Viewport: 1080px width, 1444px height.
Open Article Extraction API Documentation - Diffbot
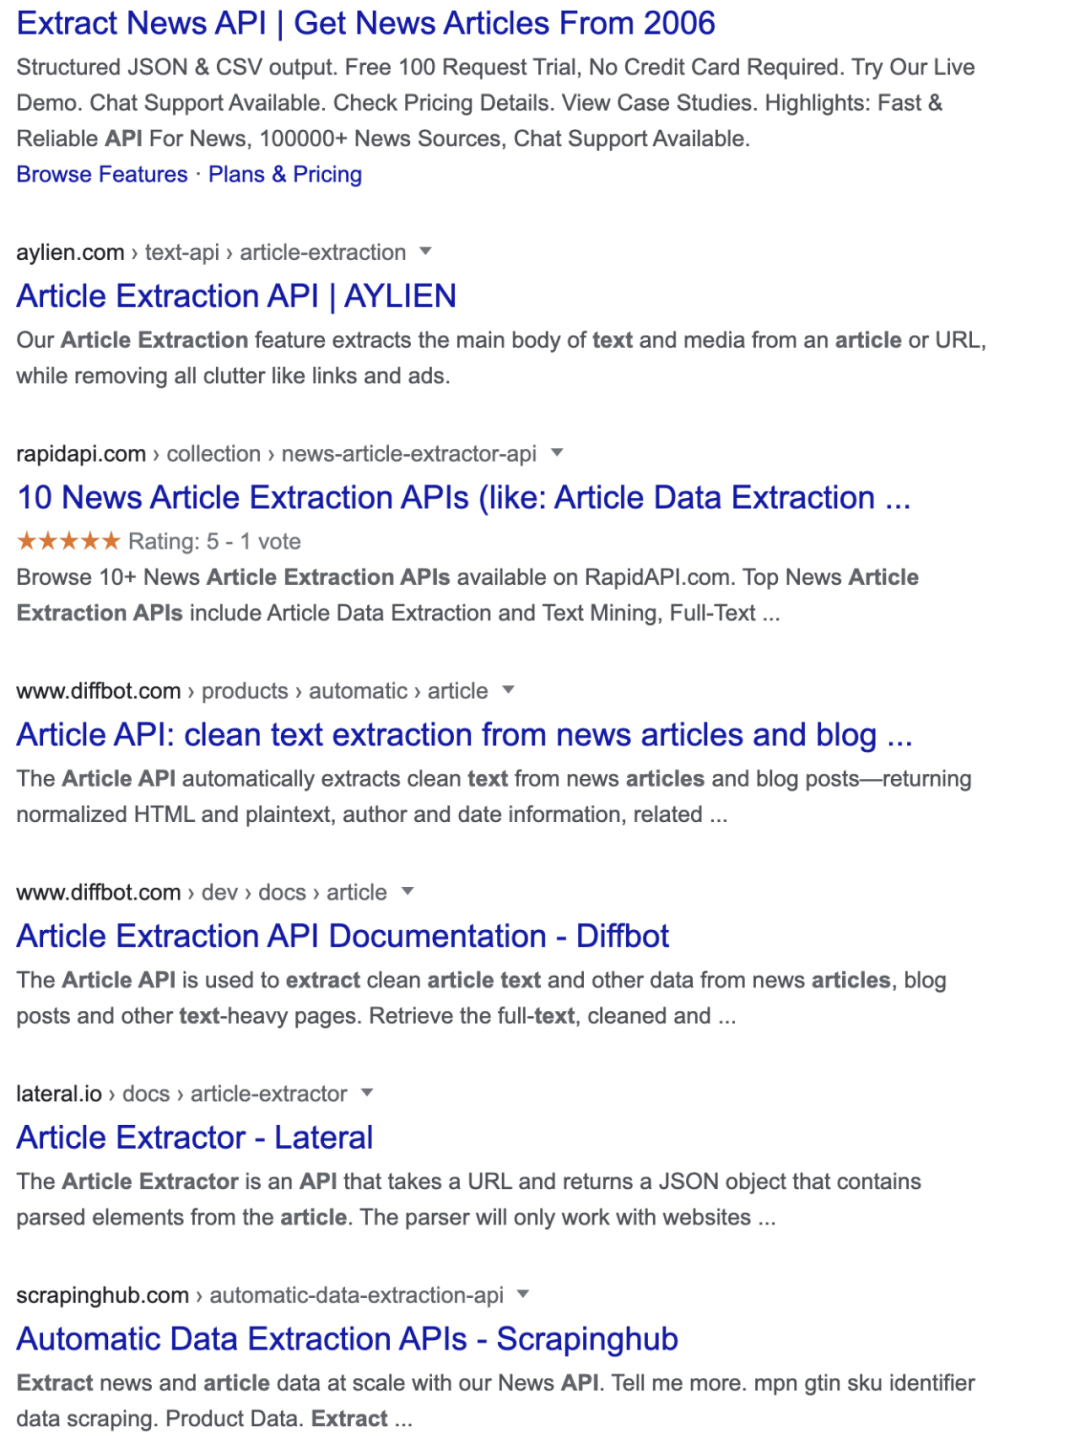(x=342, y=936)
